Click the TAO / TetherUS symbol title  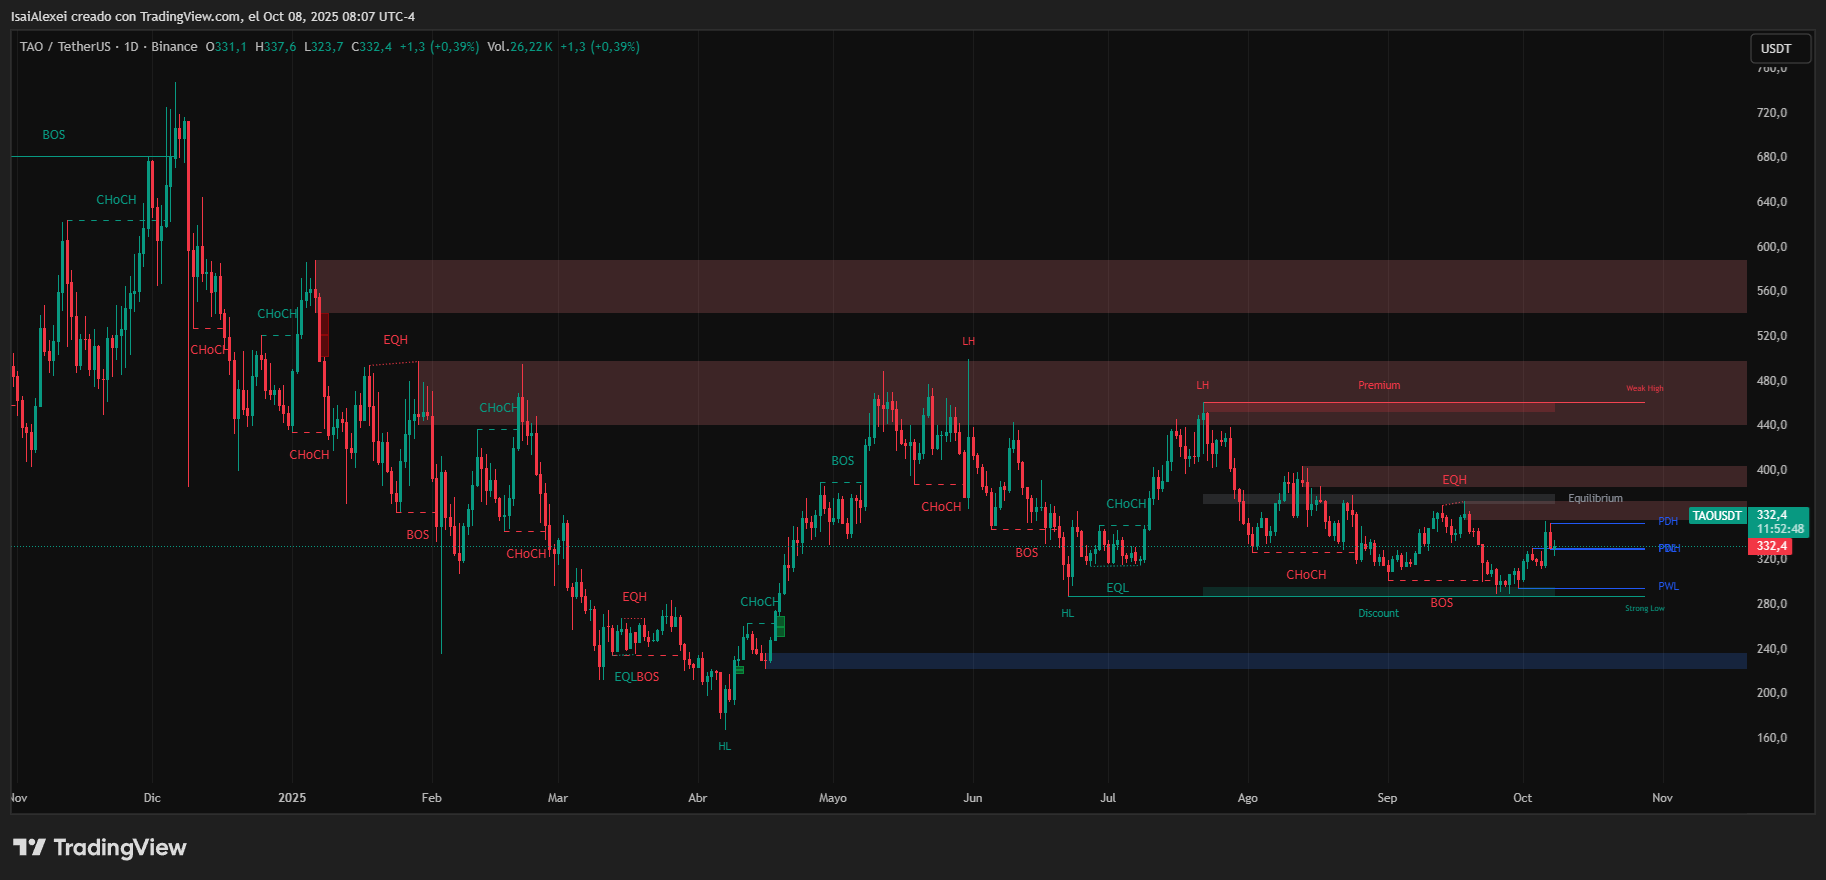(65, 47)
